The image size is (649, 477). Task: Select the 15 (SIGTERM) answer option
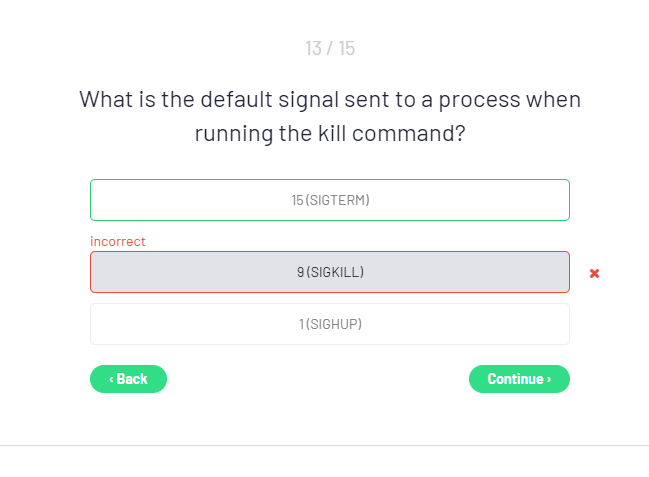330,200
